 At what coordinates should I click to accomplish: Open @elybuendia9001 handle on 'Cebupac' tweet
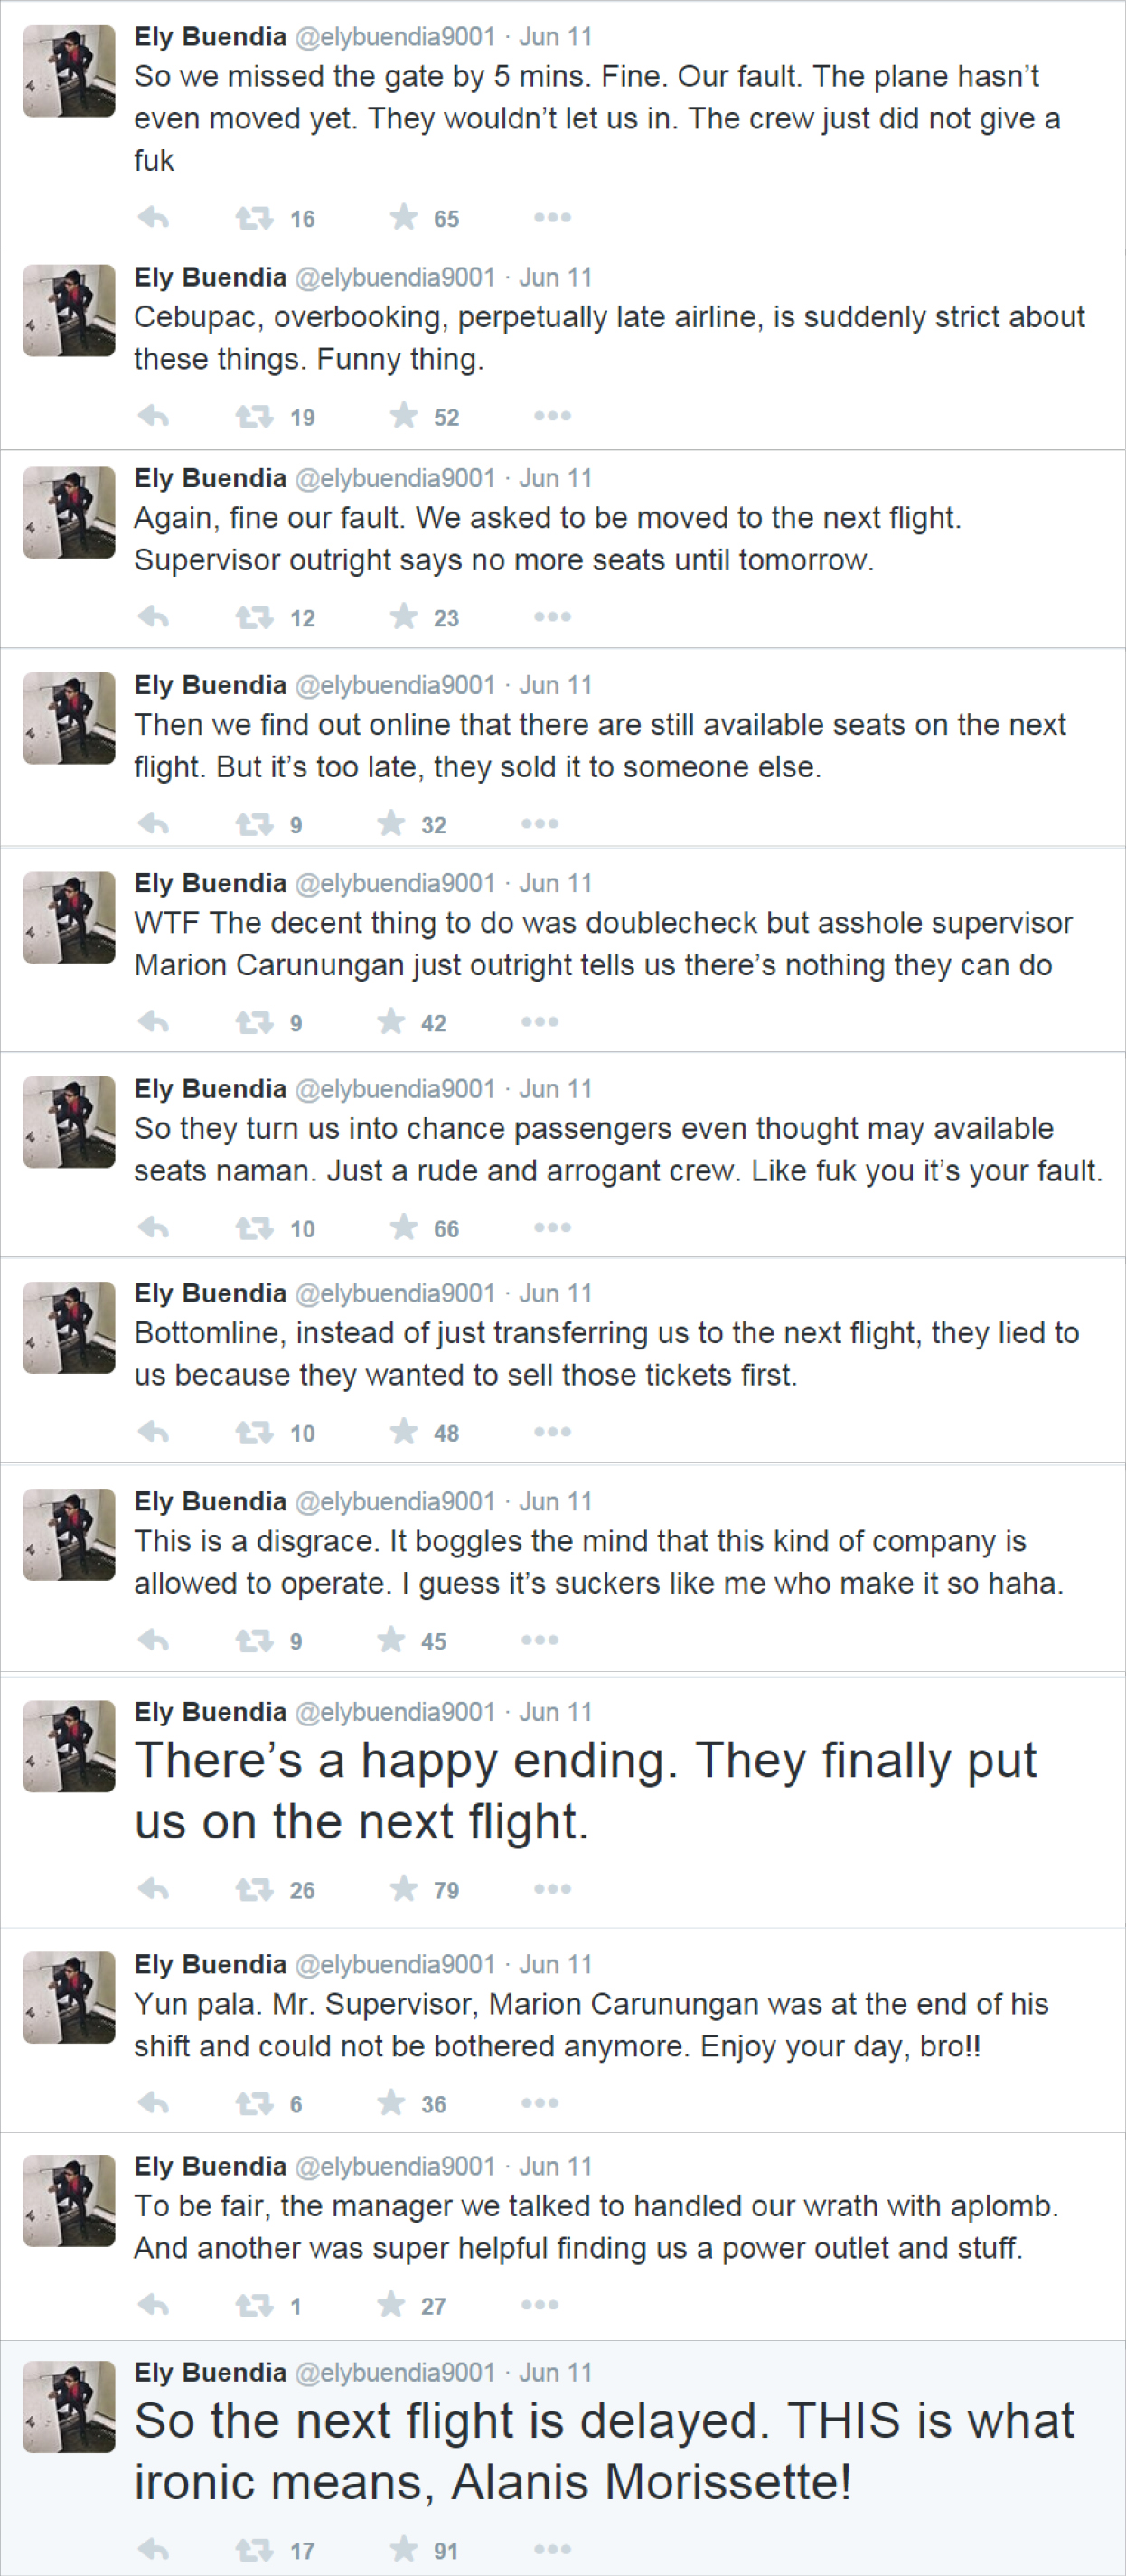[395, 277]
